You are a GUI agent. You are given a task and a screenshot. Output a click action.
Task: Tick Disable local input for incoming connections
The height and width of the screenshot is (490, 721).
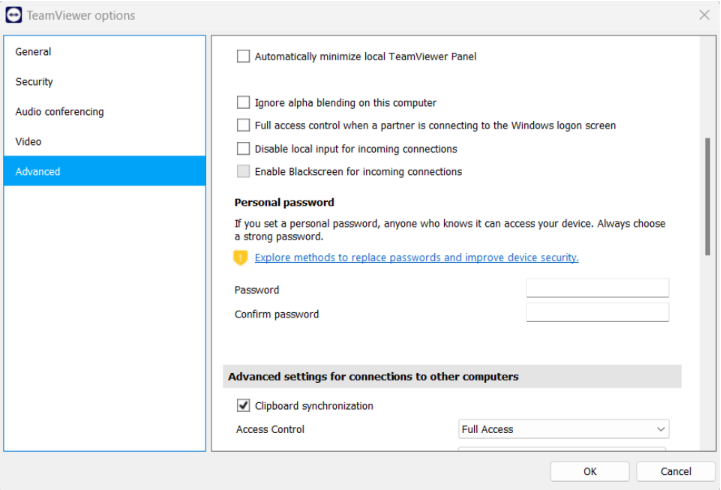point(243,149)
